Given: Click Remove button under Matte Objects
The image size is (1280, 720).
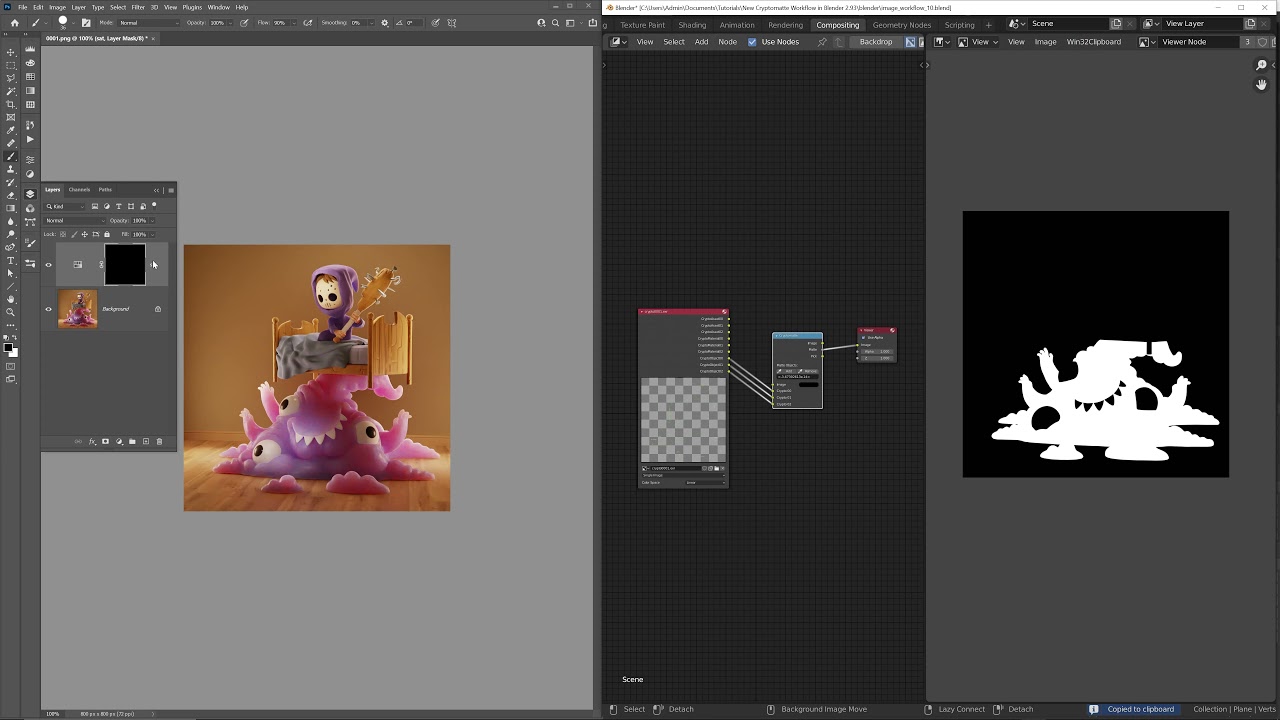Looking at the screenshot, I should [809, 371].
